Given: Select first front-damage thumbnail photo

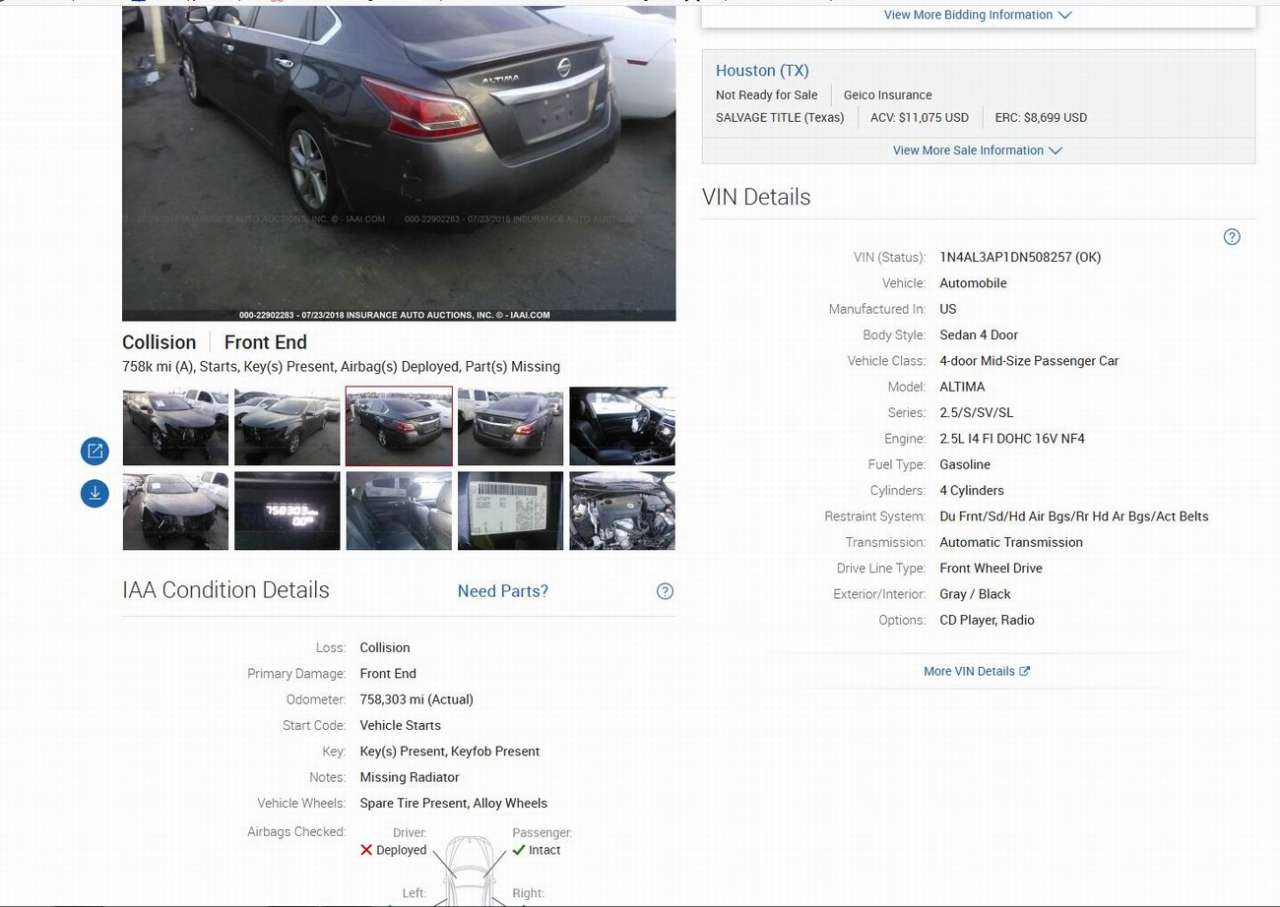Looking at the screenshot, I should (176, 427).
